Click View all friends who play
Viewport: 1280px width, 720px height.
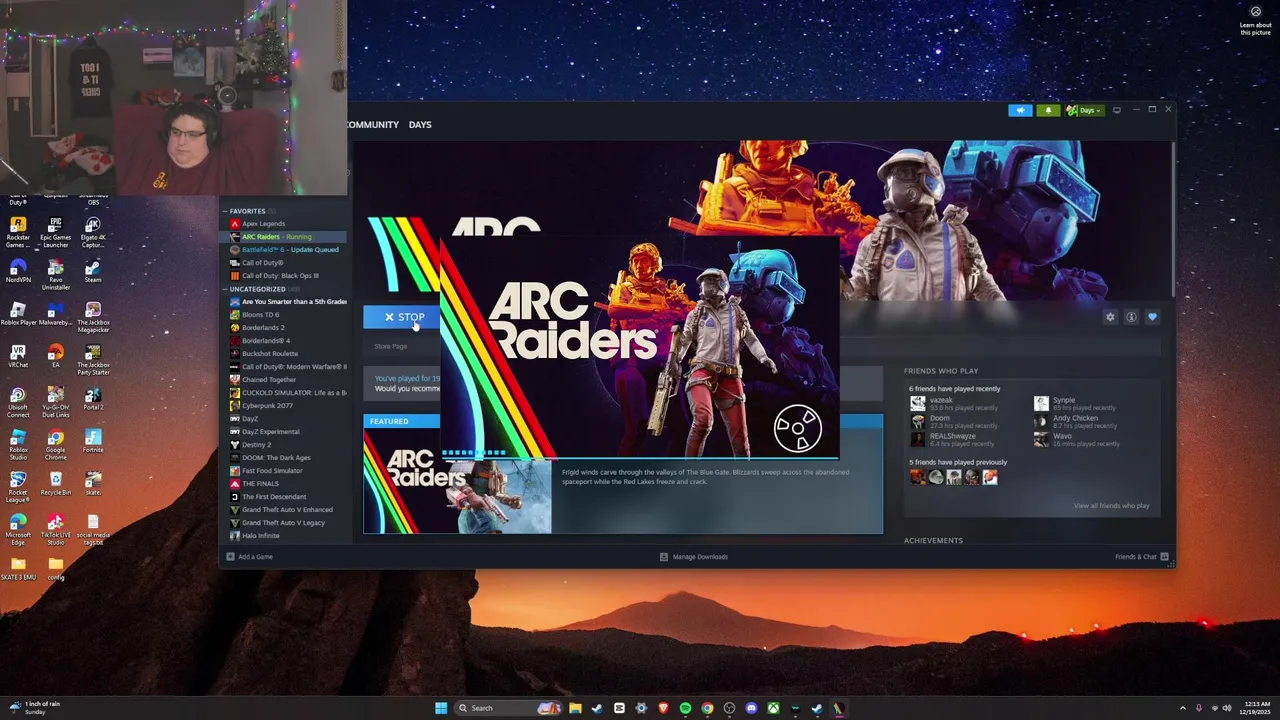[x=1111, y=506]
